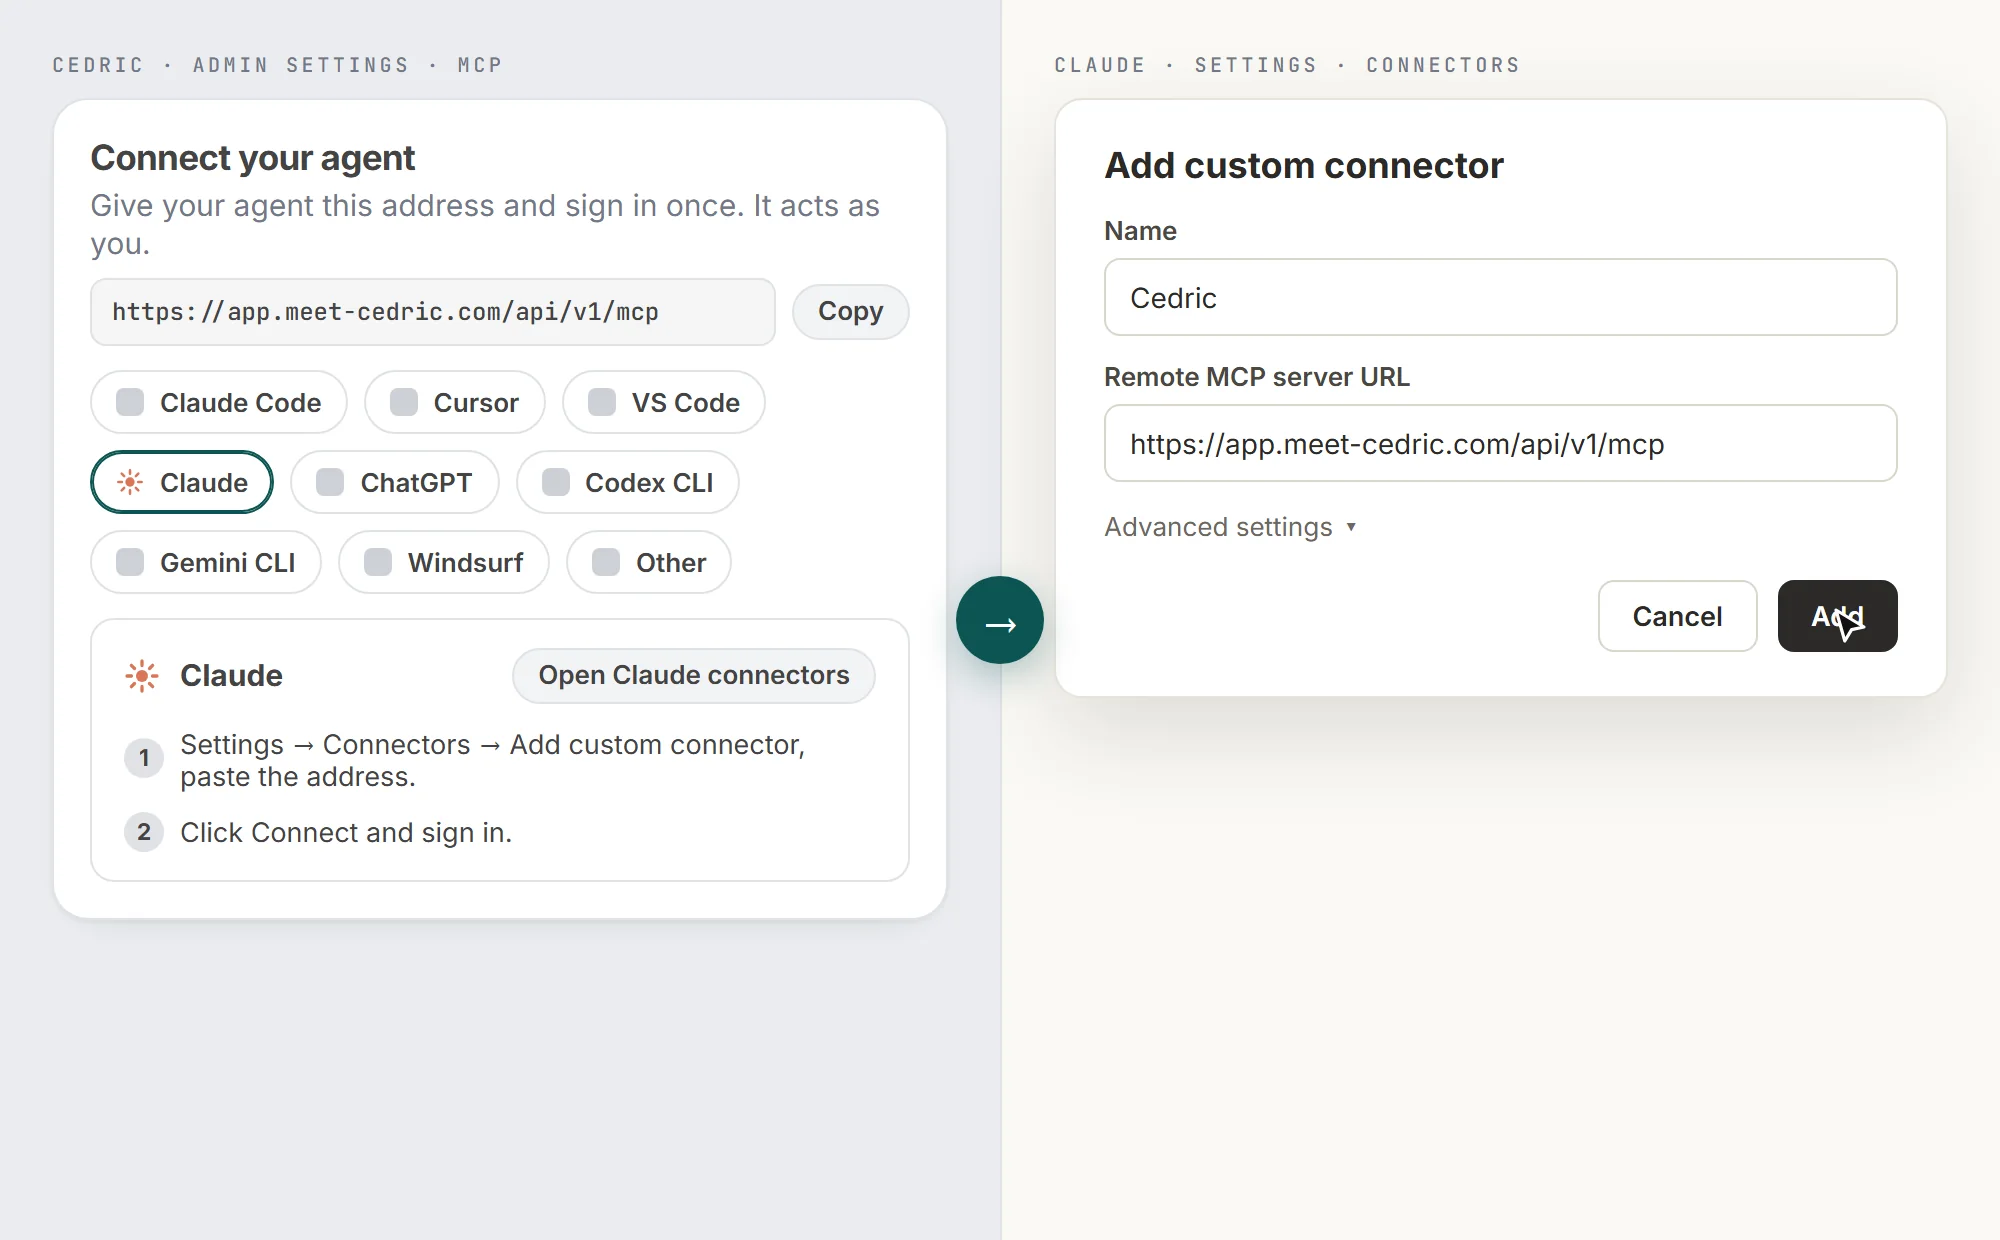This screenshot has width=2000, height=1240.
Task: Select the Claude agent chip
Action: [x=182, y=482]
